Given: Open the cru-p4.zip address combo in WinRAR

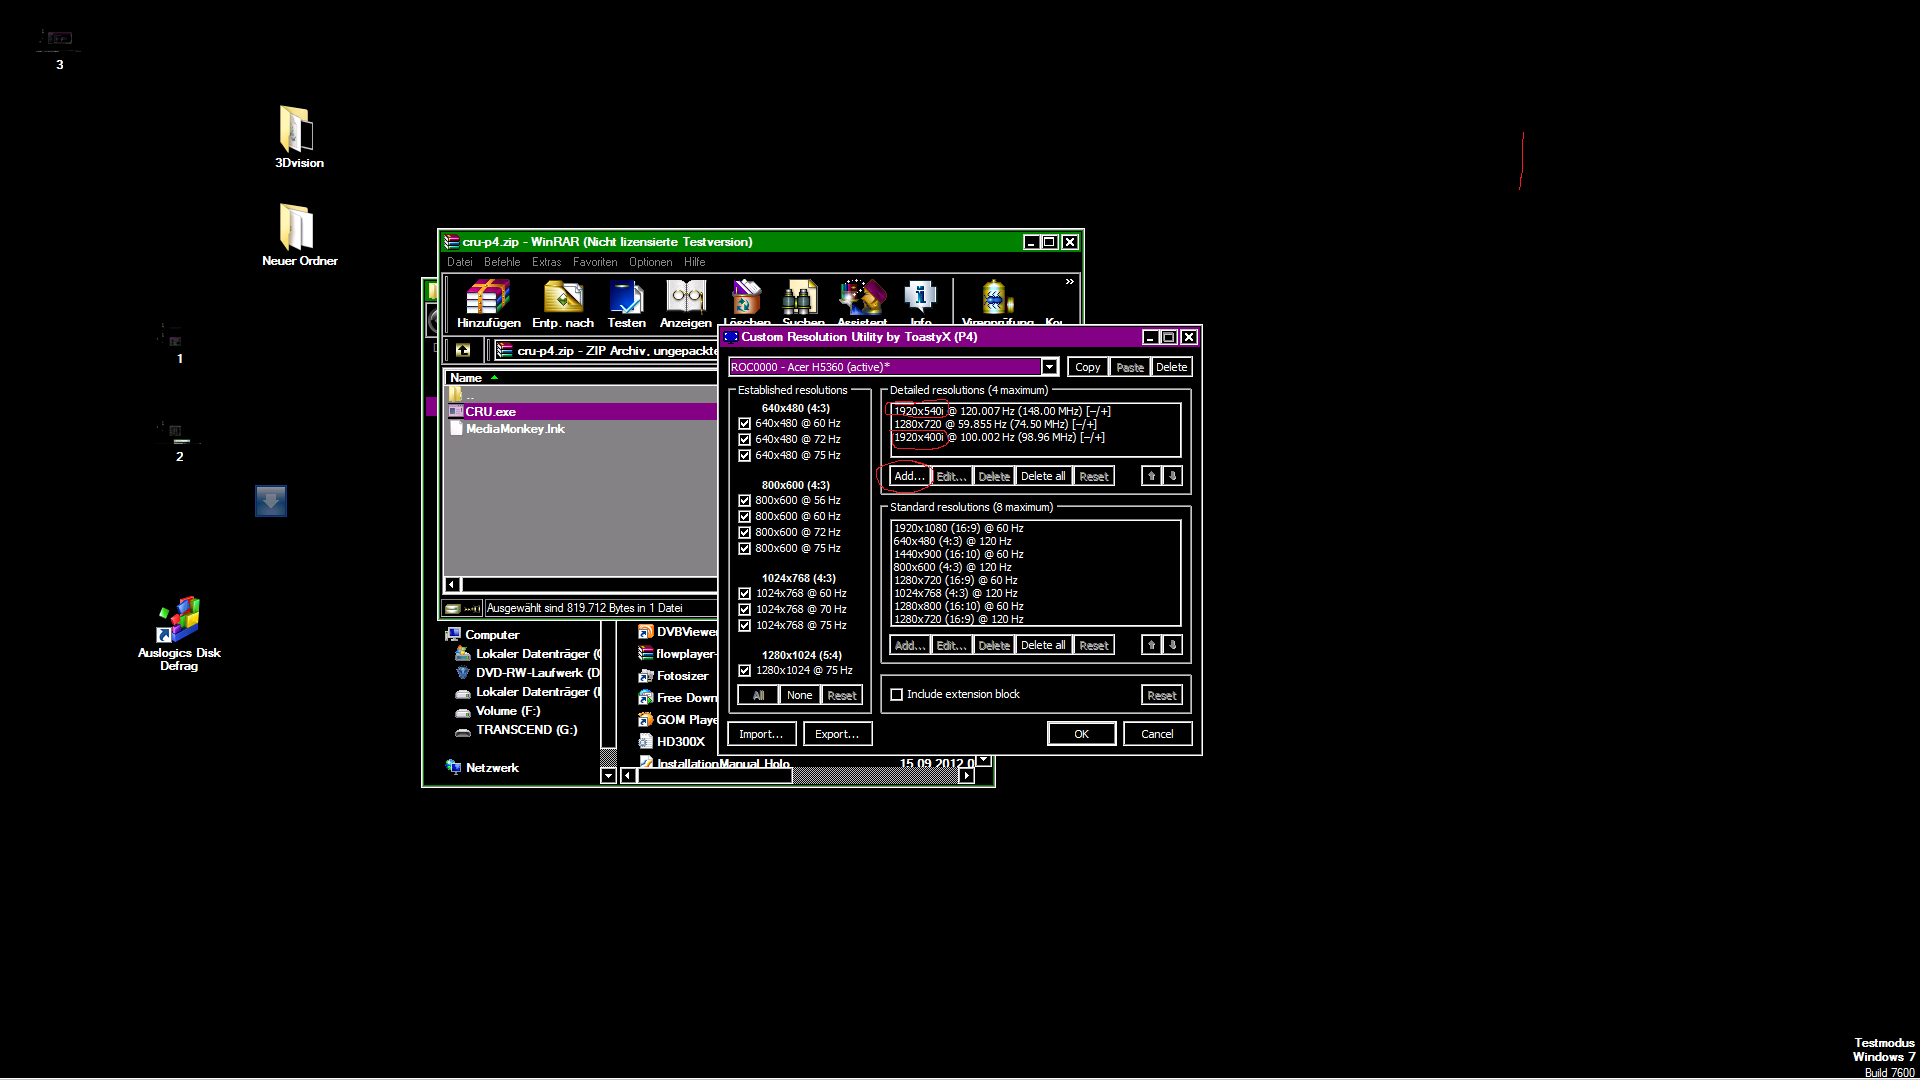Looking at the screenshot, I should click(x=606, y=350).
